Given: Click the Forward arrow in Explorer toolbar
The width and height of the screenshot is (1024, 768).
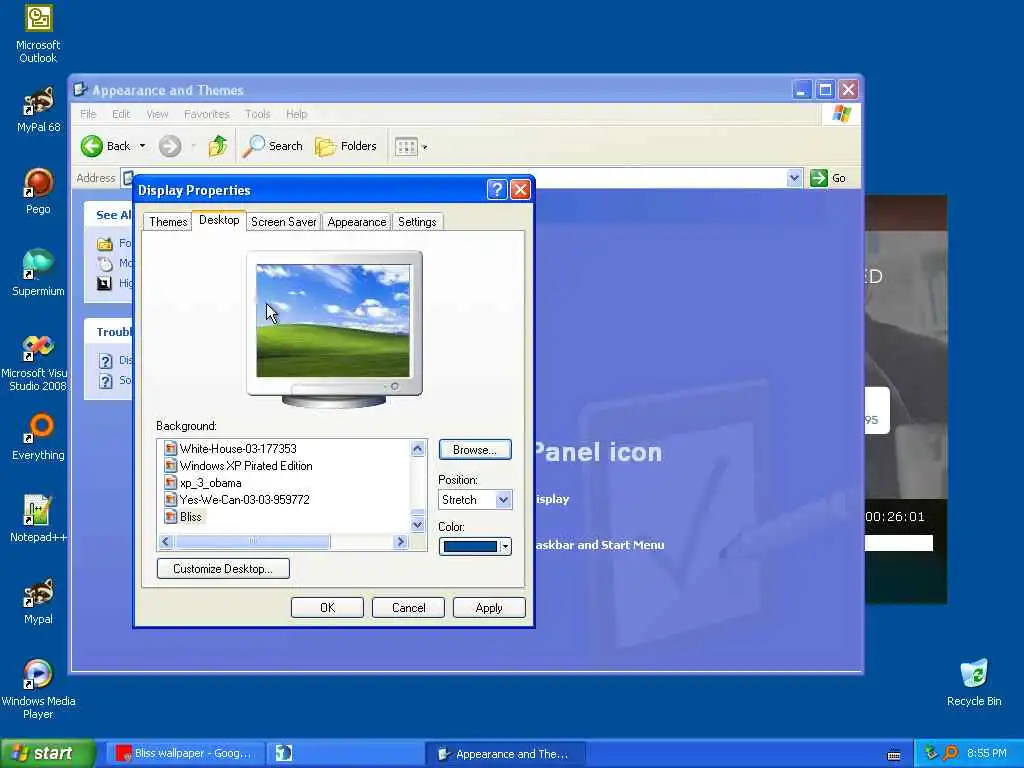Looking at the screenshot, I should (170, 146).
